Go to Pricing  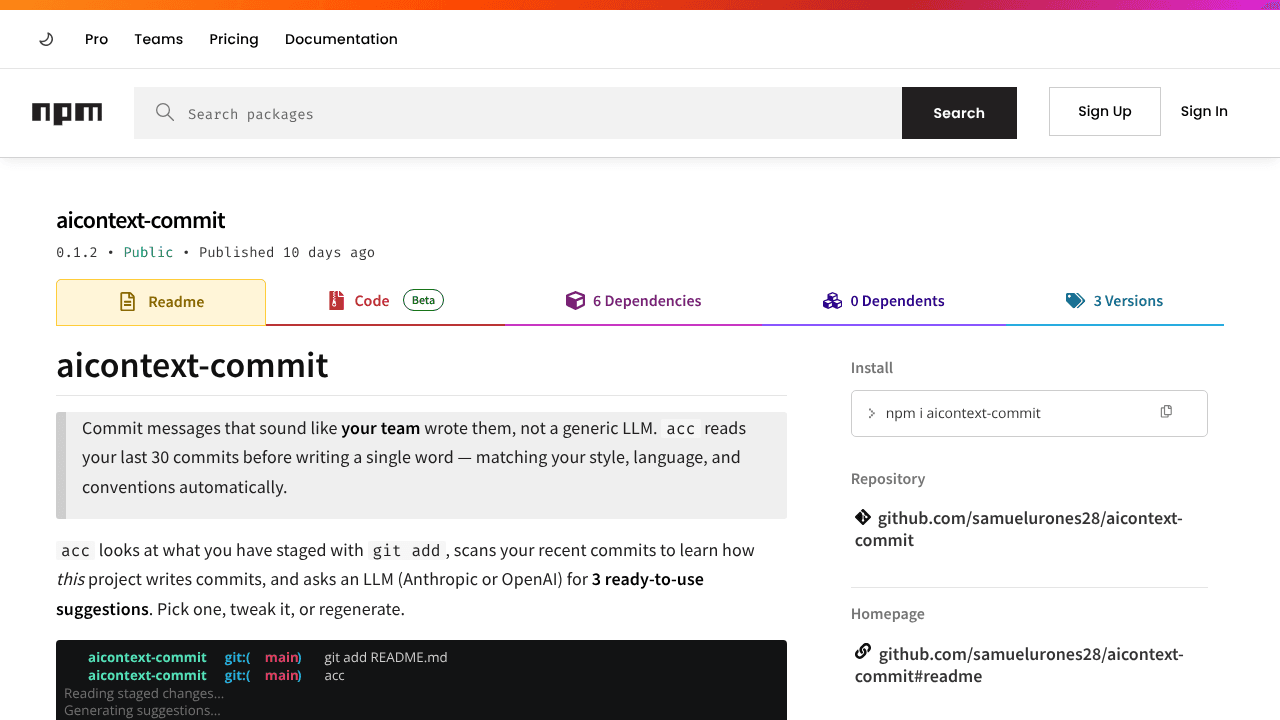234,39
